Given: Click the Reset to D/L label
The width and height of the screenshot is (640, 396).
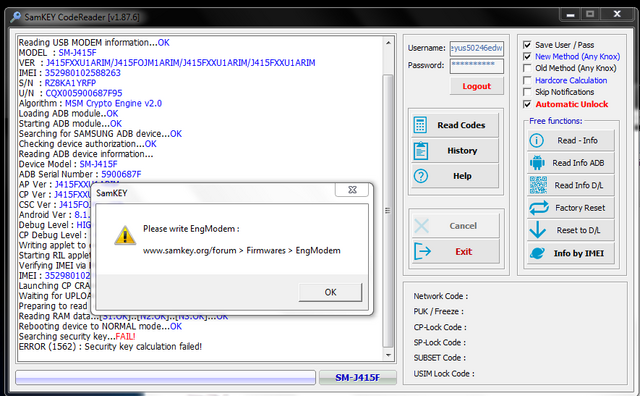Looking at the screenshot, I should tap(578, 230).
